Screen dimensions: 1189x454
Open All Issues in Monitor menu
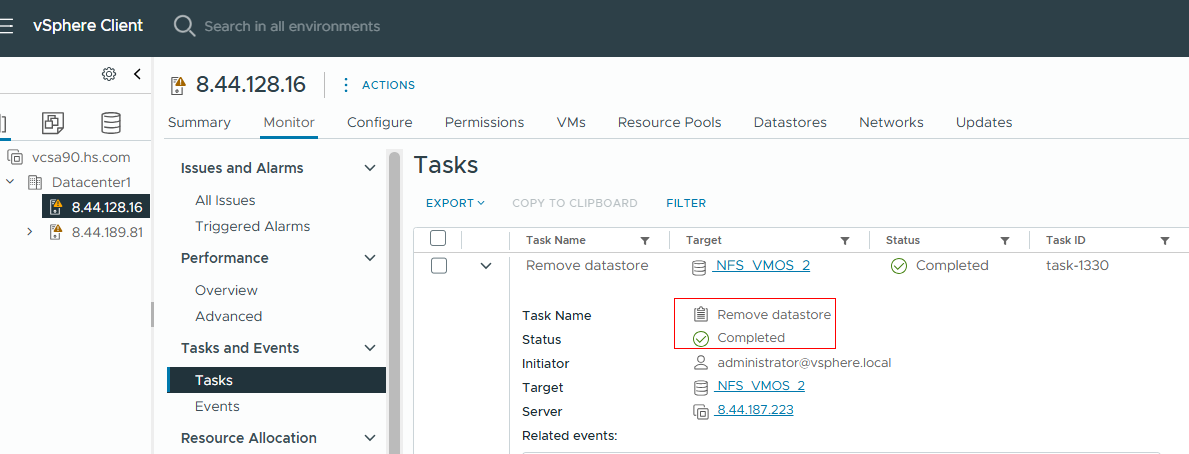[x=225, y=201]
